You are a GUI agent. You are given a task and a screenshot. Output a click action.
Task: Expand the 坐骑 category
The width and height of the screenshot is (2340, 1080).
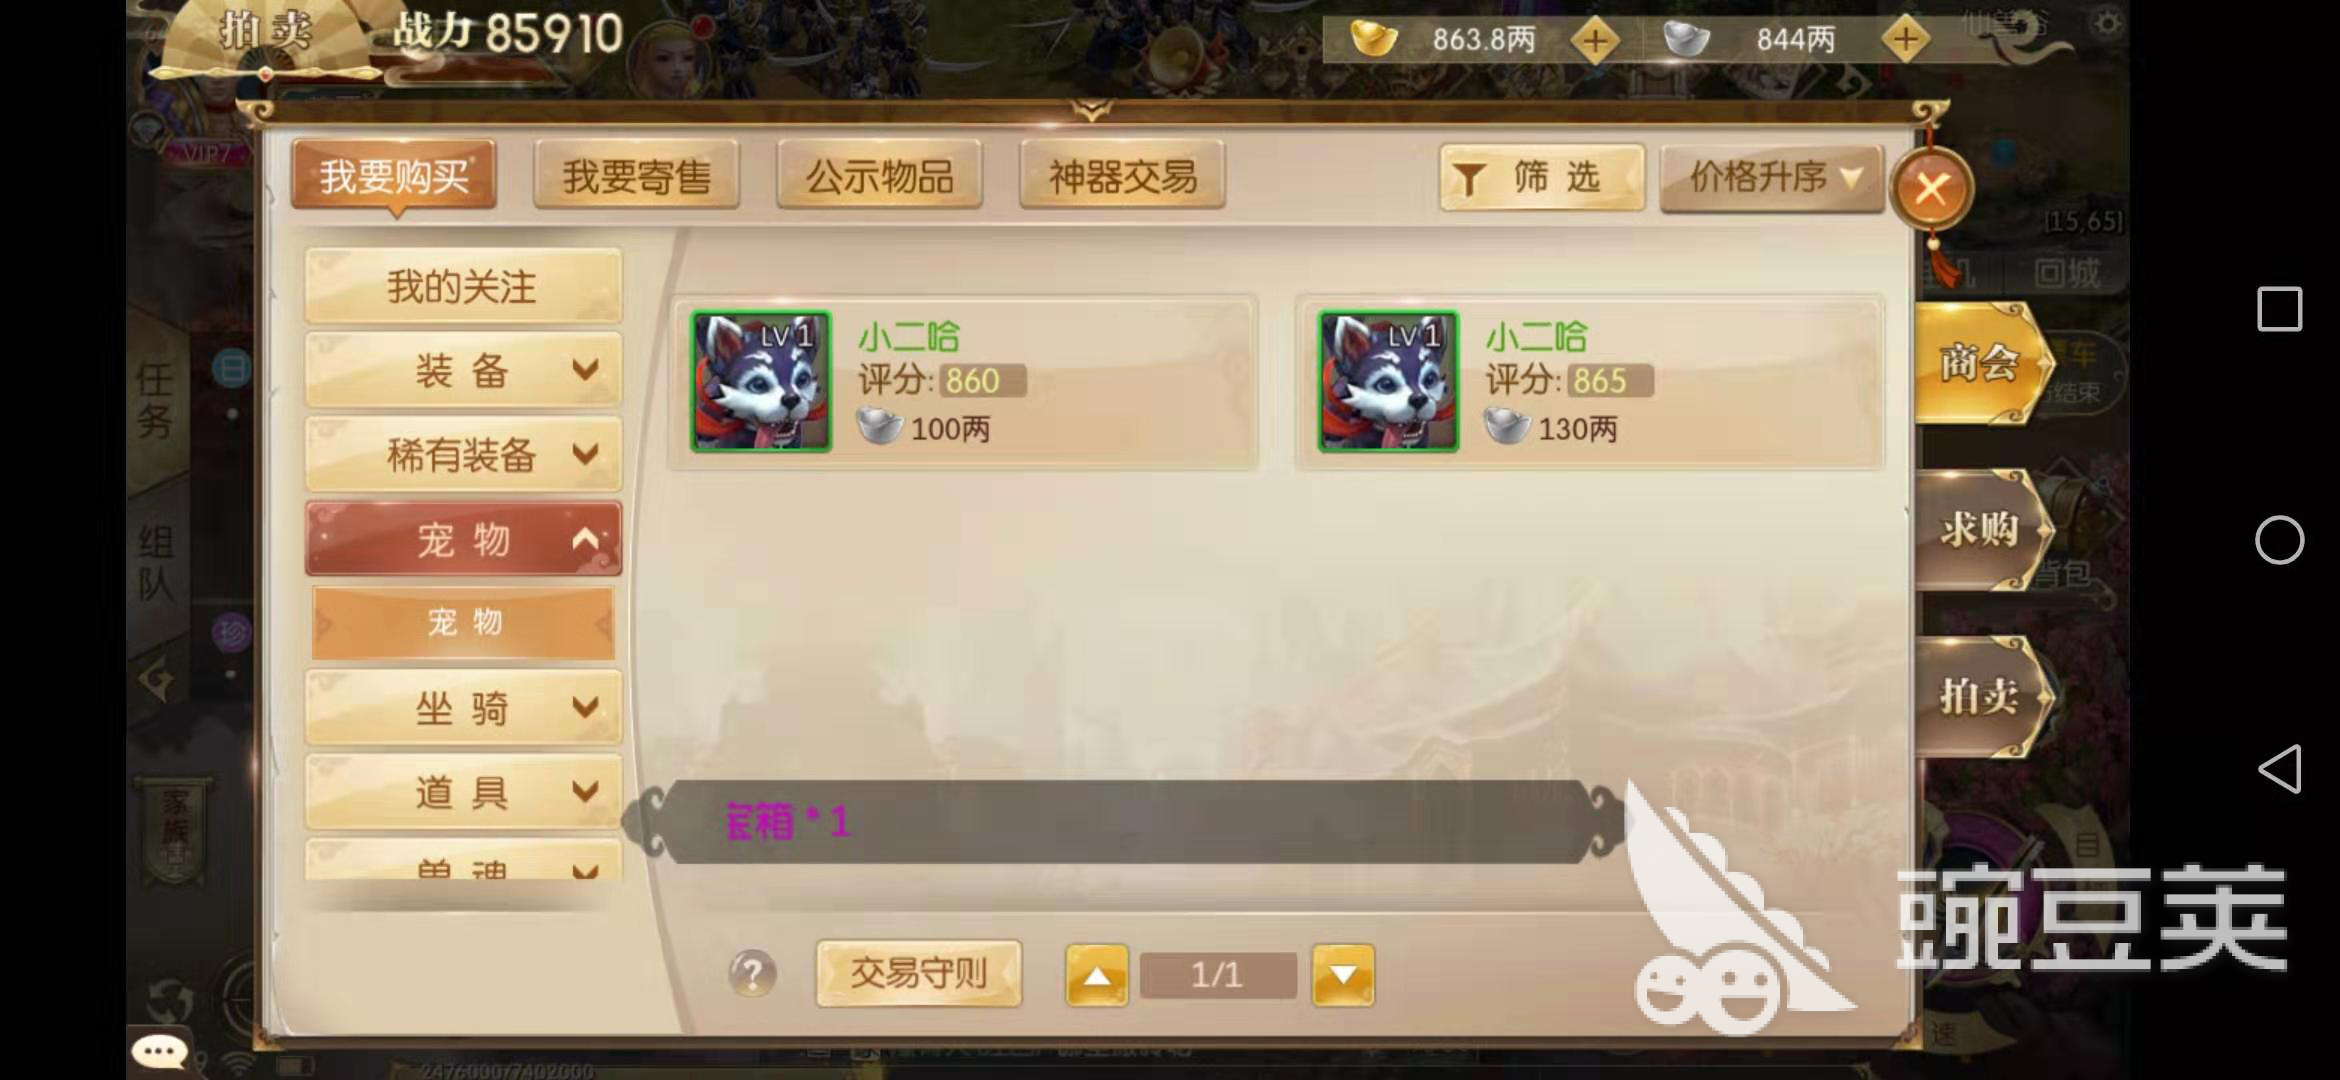pos(463,708)
